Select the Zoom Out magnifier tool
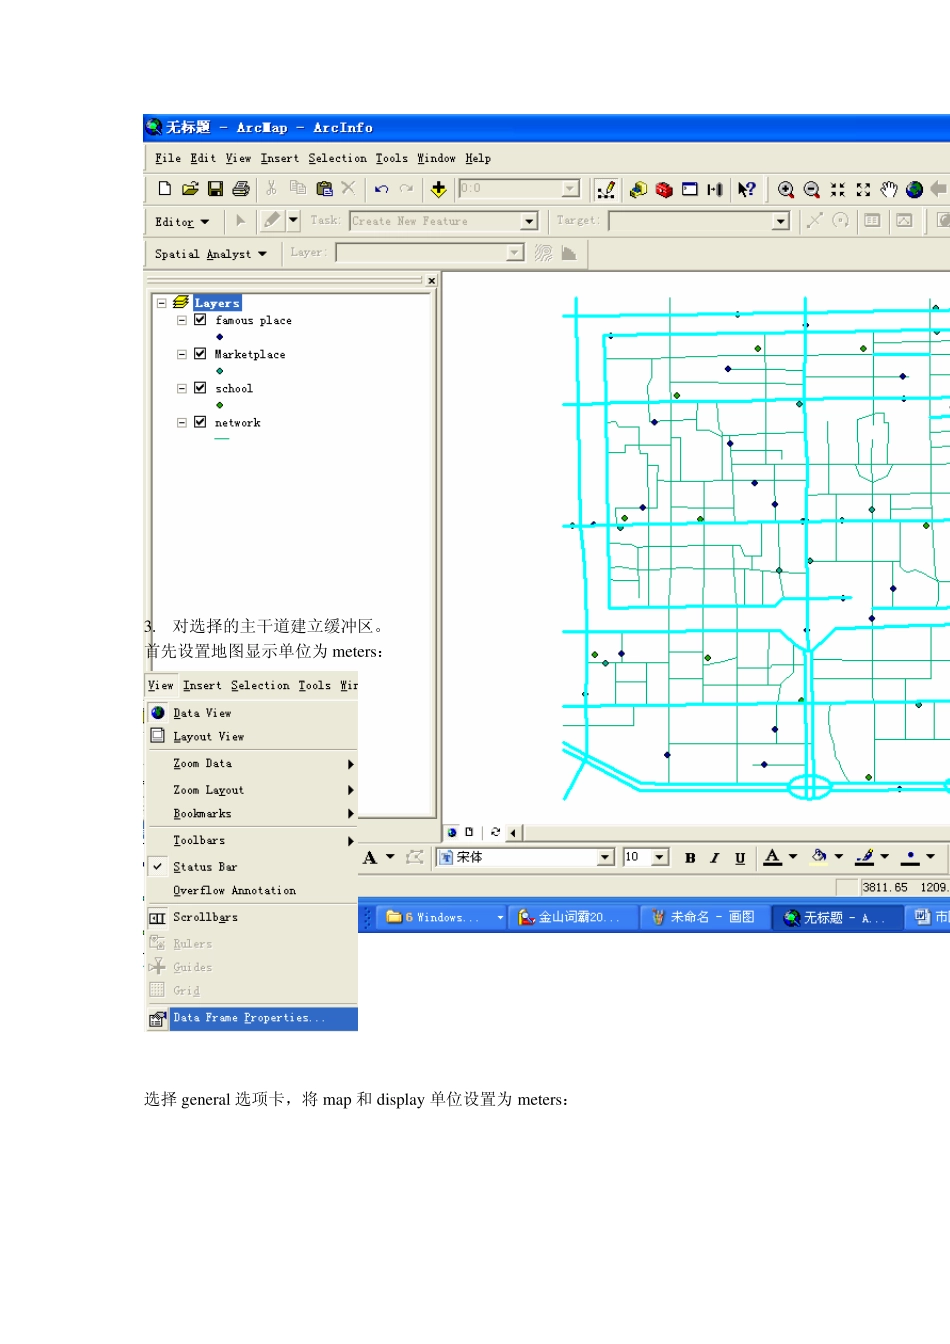The image size is (950, 1344). pyautogui.click(x=812, y=189)
